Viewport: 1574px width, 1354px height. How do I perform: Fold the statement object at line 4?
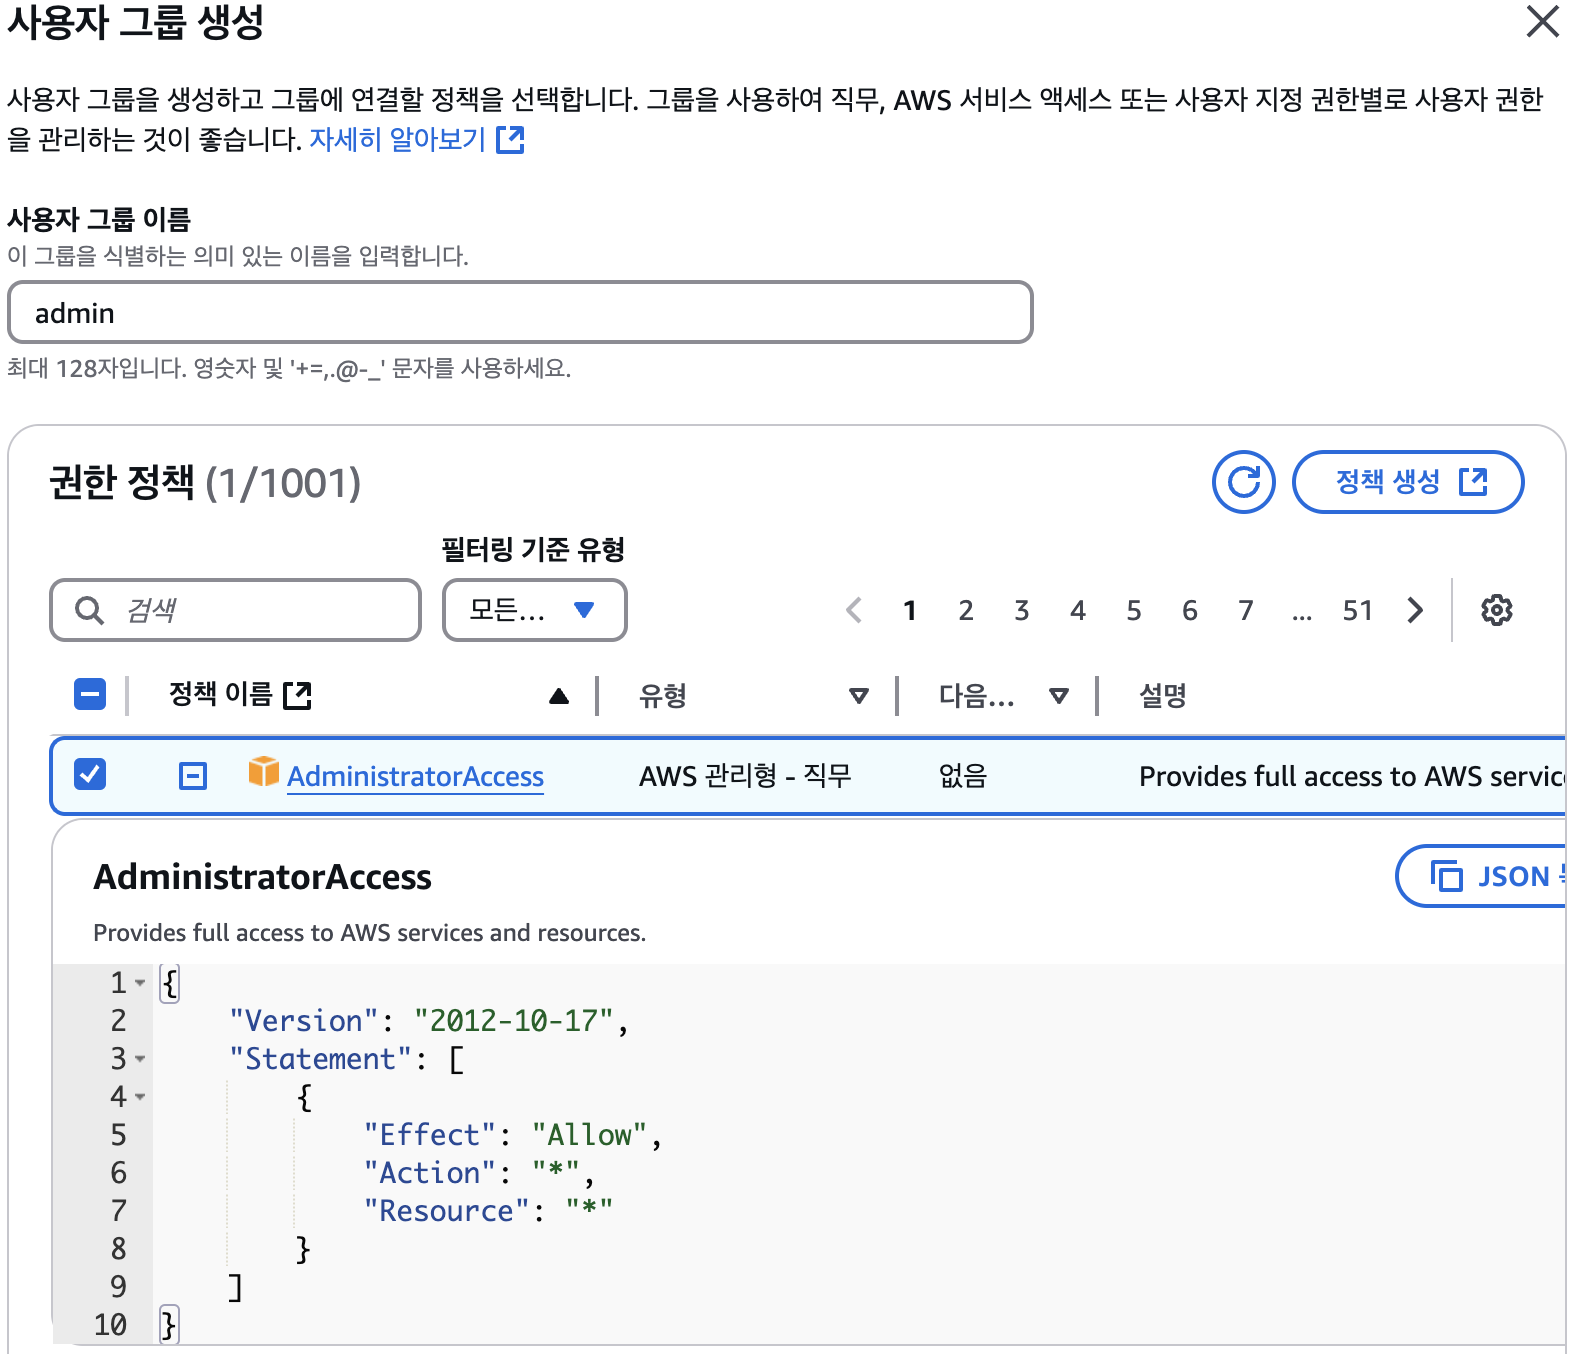coord(140,1097)
